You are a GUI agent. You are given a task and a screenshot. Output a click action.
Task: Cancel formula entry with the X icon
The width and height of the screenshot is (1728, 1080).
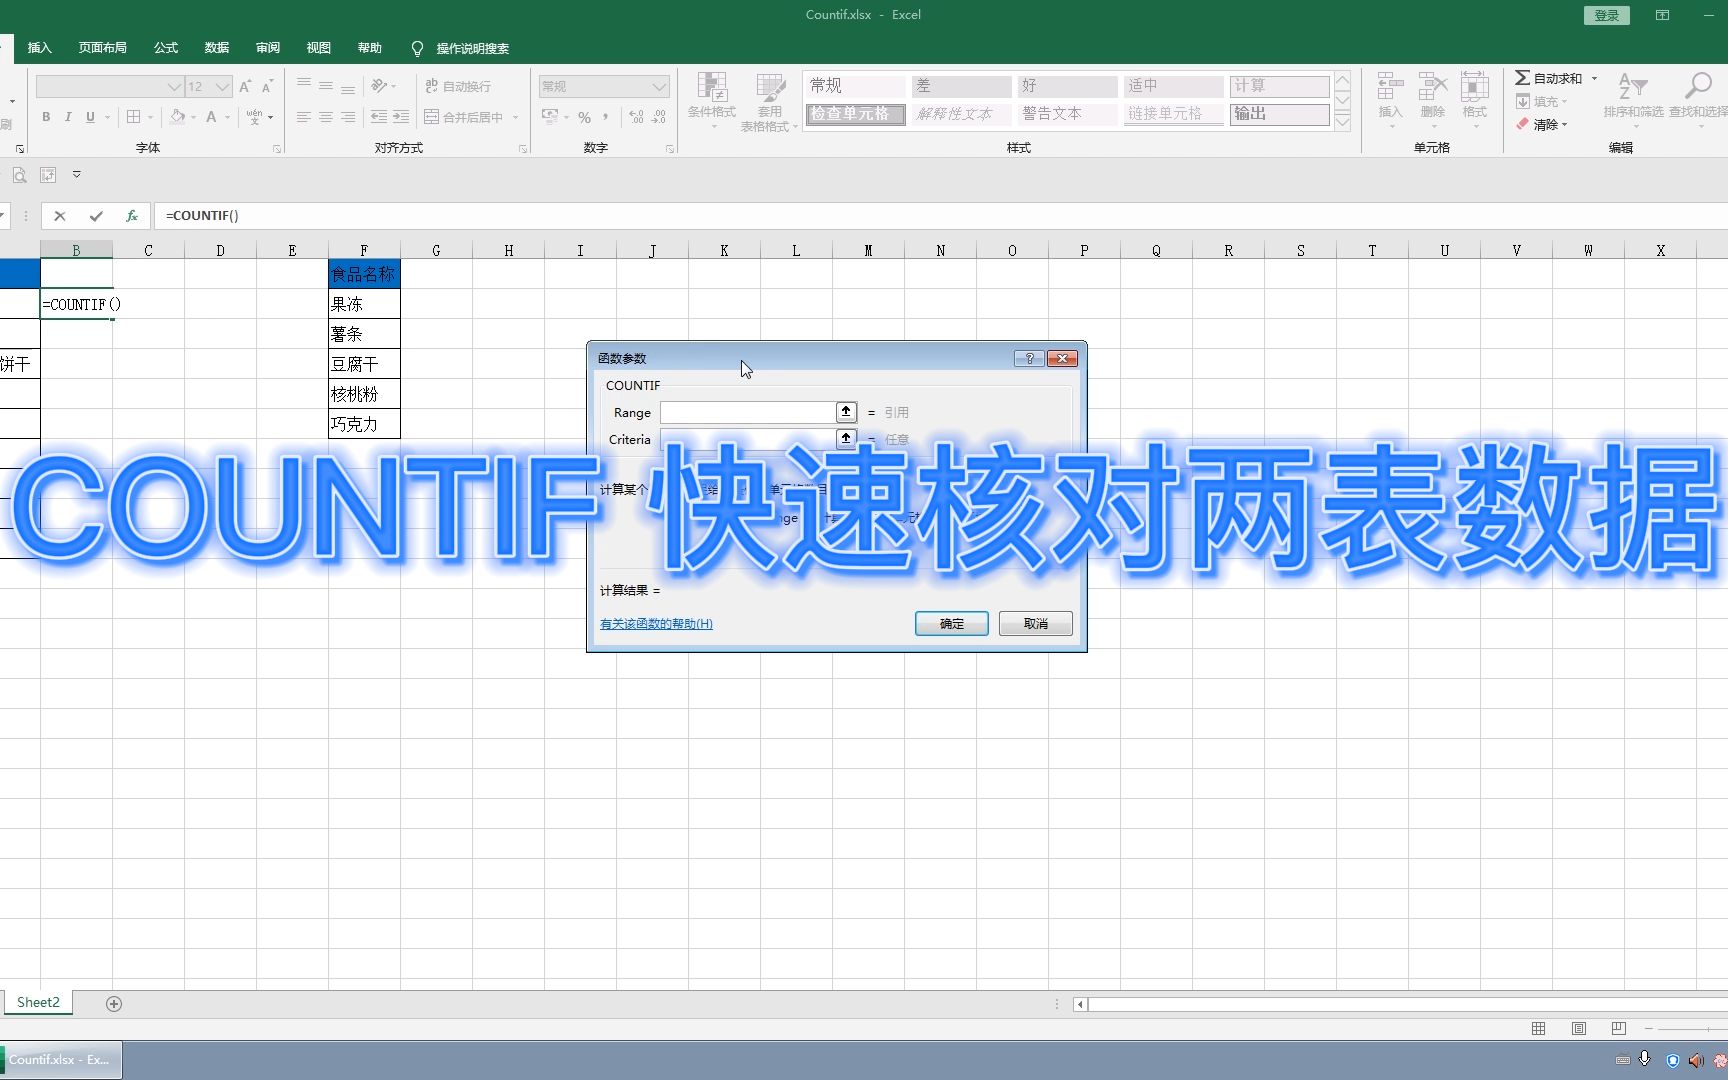coord(60,216)
